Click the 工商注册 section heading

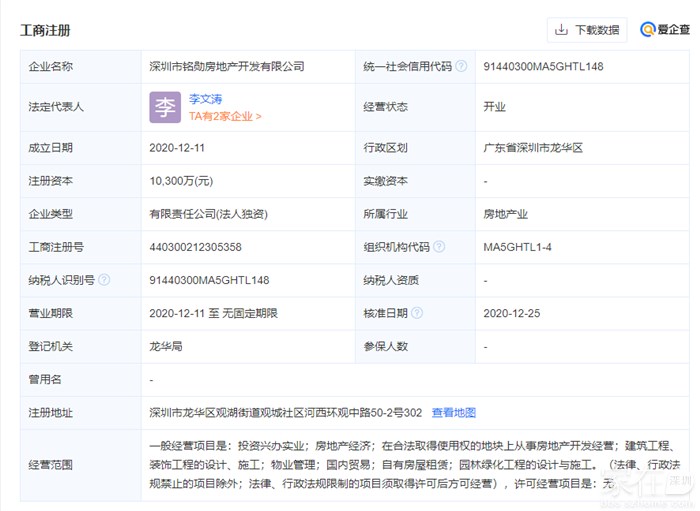tap(45, 30)
